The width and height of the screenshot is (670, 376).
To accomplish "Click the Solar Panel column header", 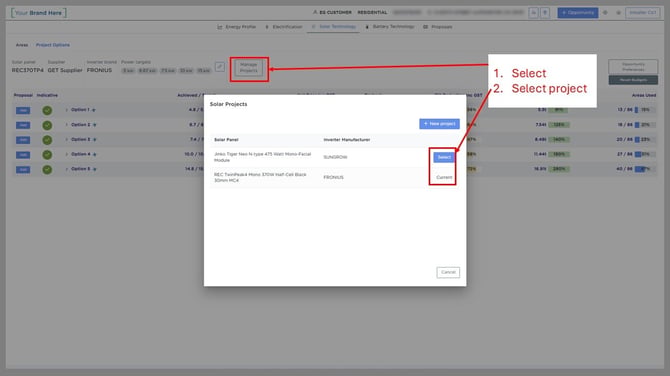I will click(226, 140).
